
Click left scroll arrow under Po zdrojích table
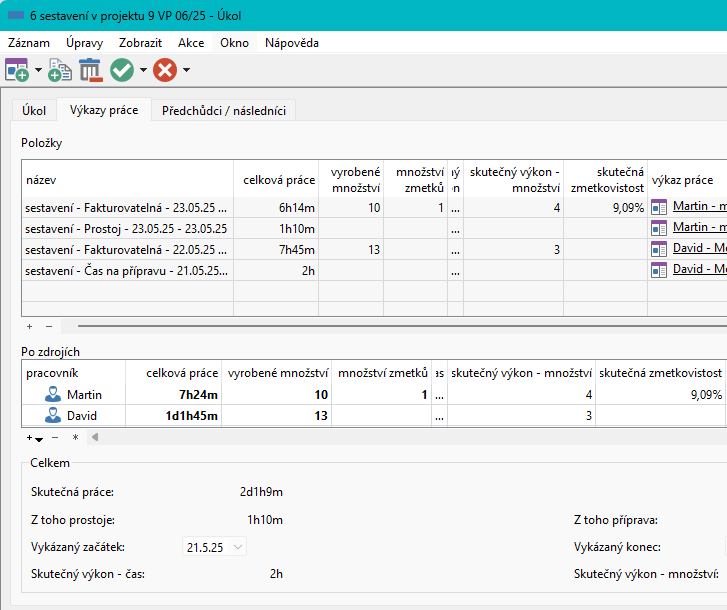pos(95,437)
